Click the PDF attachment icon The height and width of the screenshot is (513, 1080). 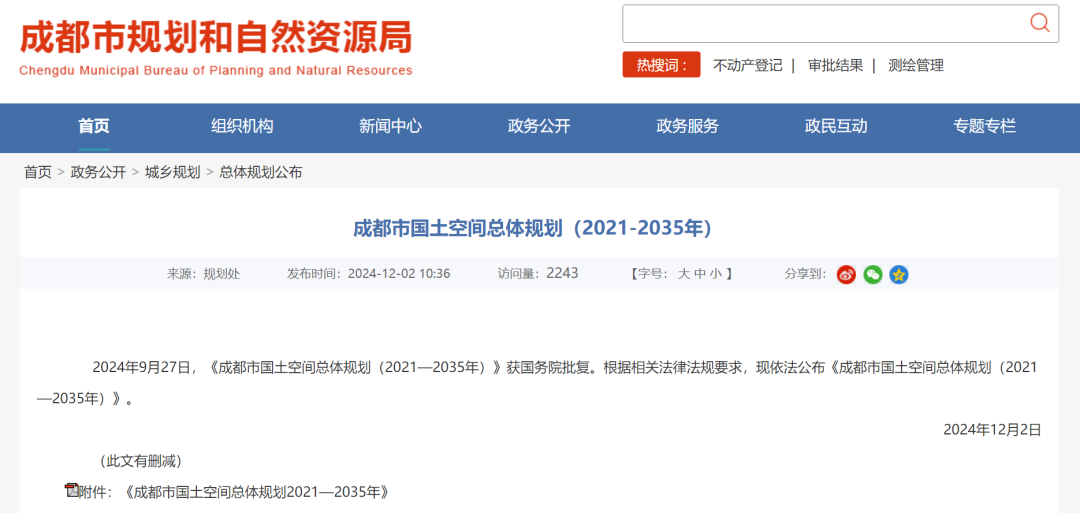click(72, 490)
